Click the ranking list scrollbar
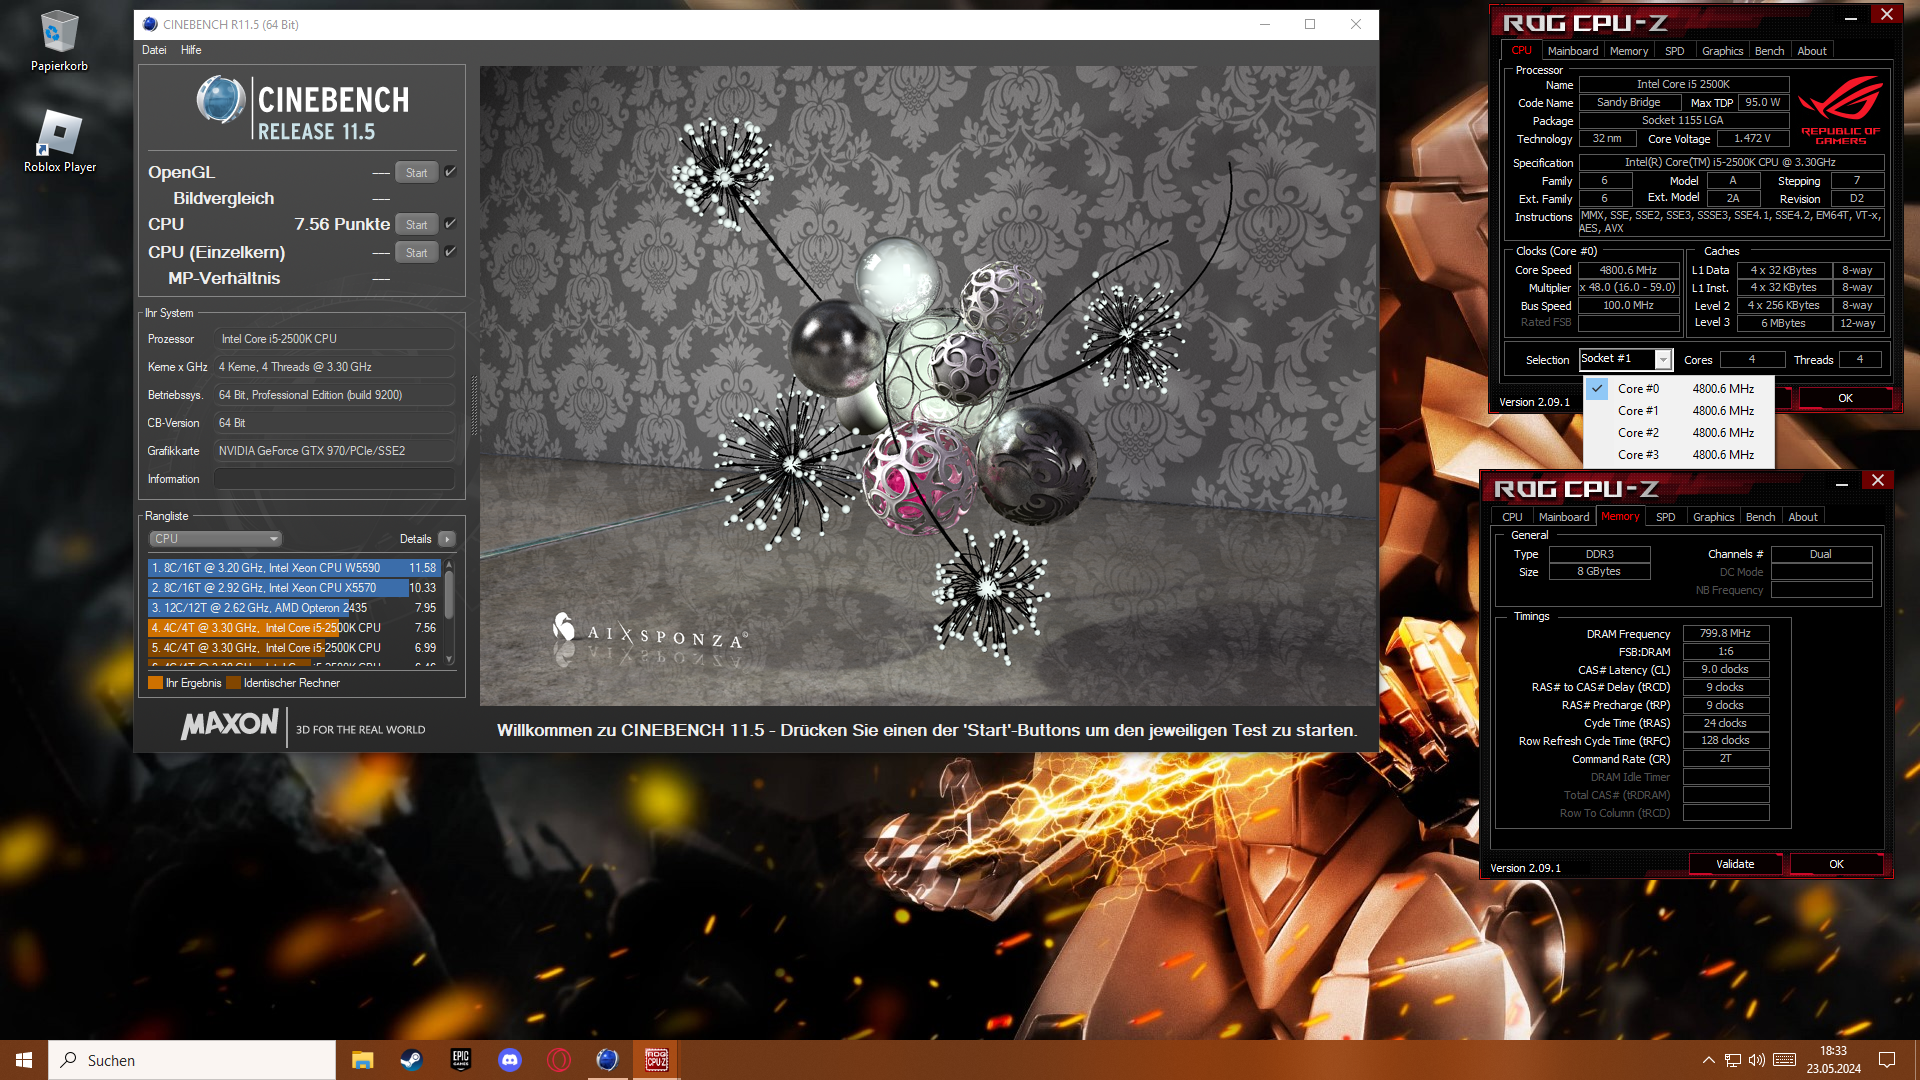This screenshot has height=1080, width=1920. point(449,613)
